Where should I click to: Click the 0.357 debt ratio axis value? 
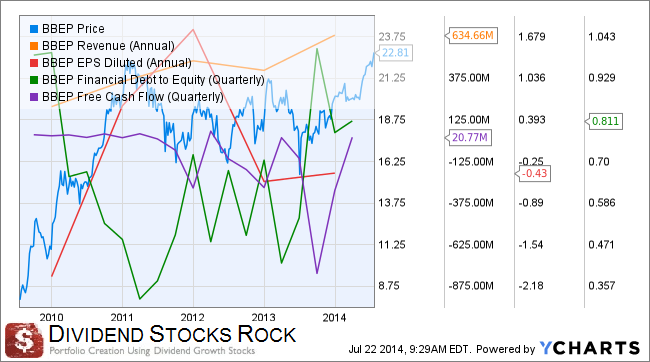[x=602, y=286]
